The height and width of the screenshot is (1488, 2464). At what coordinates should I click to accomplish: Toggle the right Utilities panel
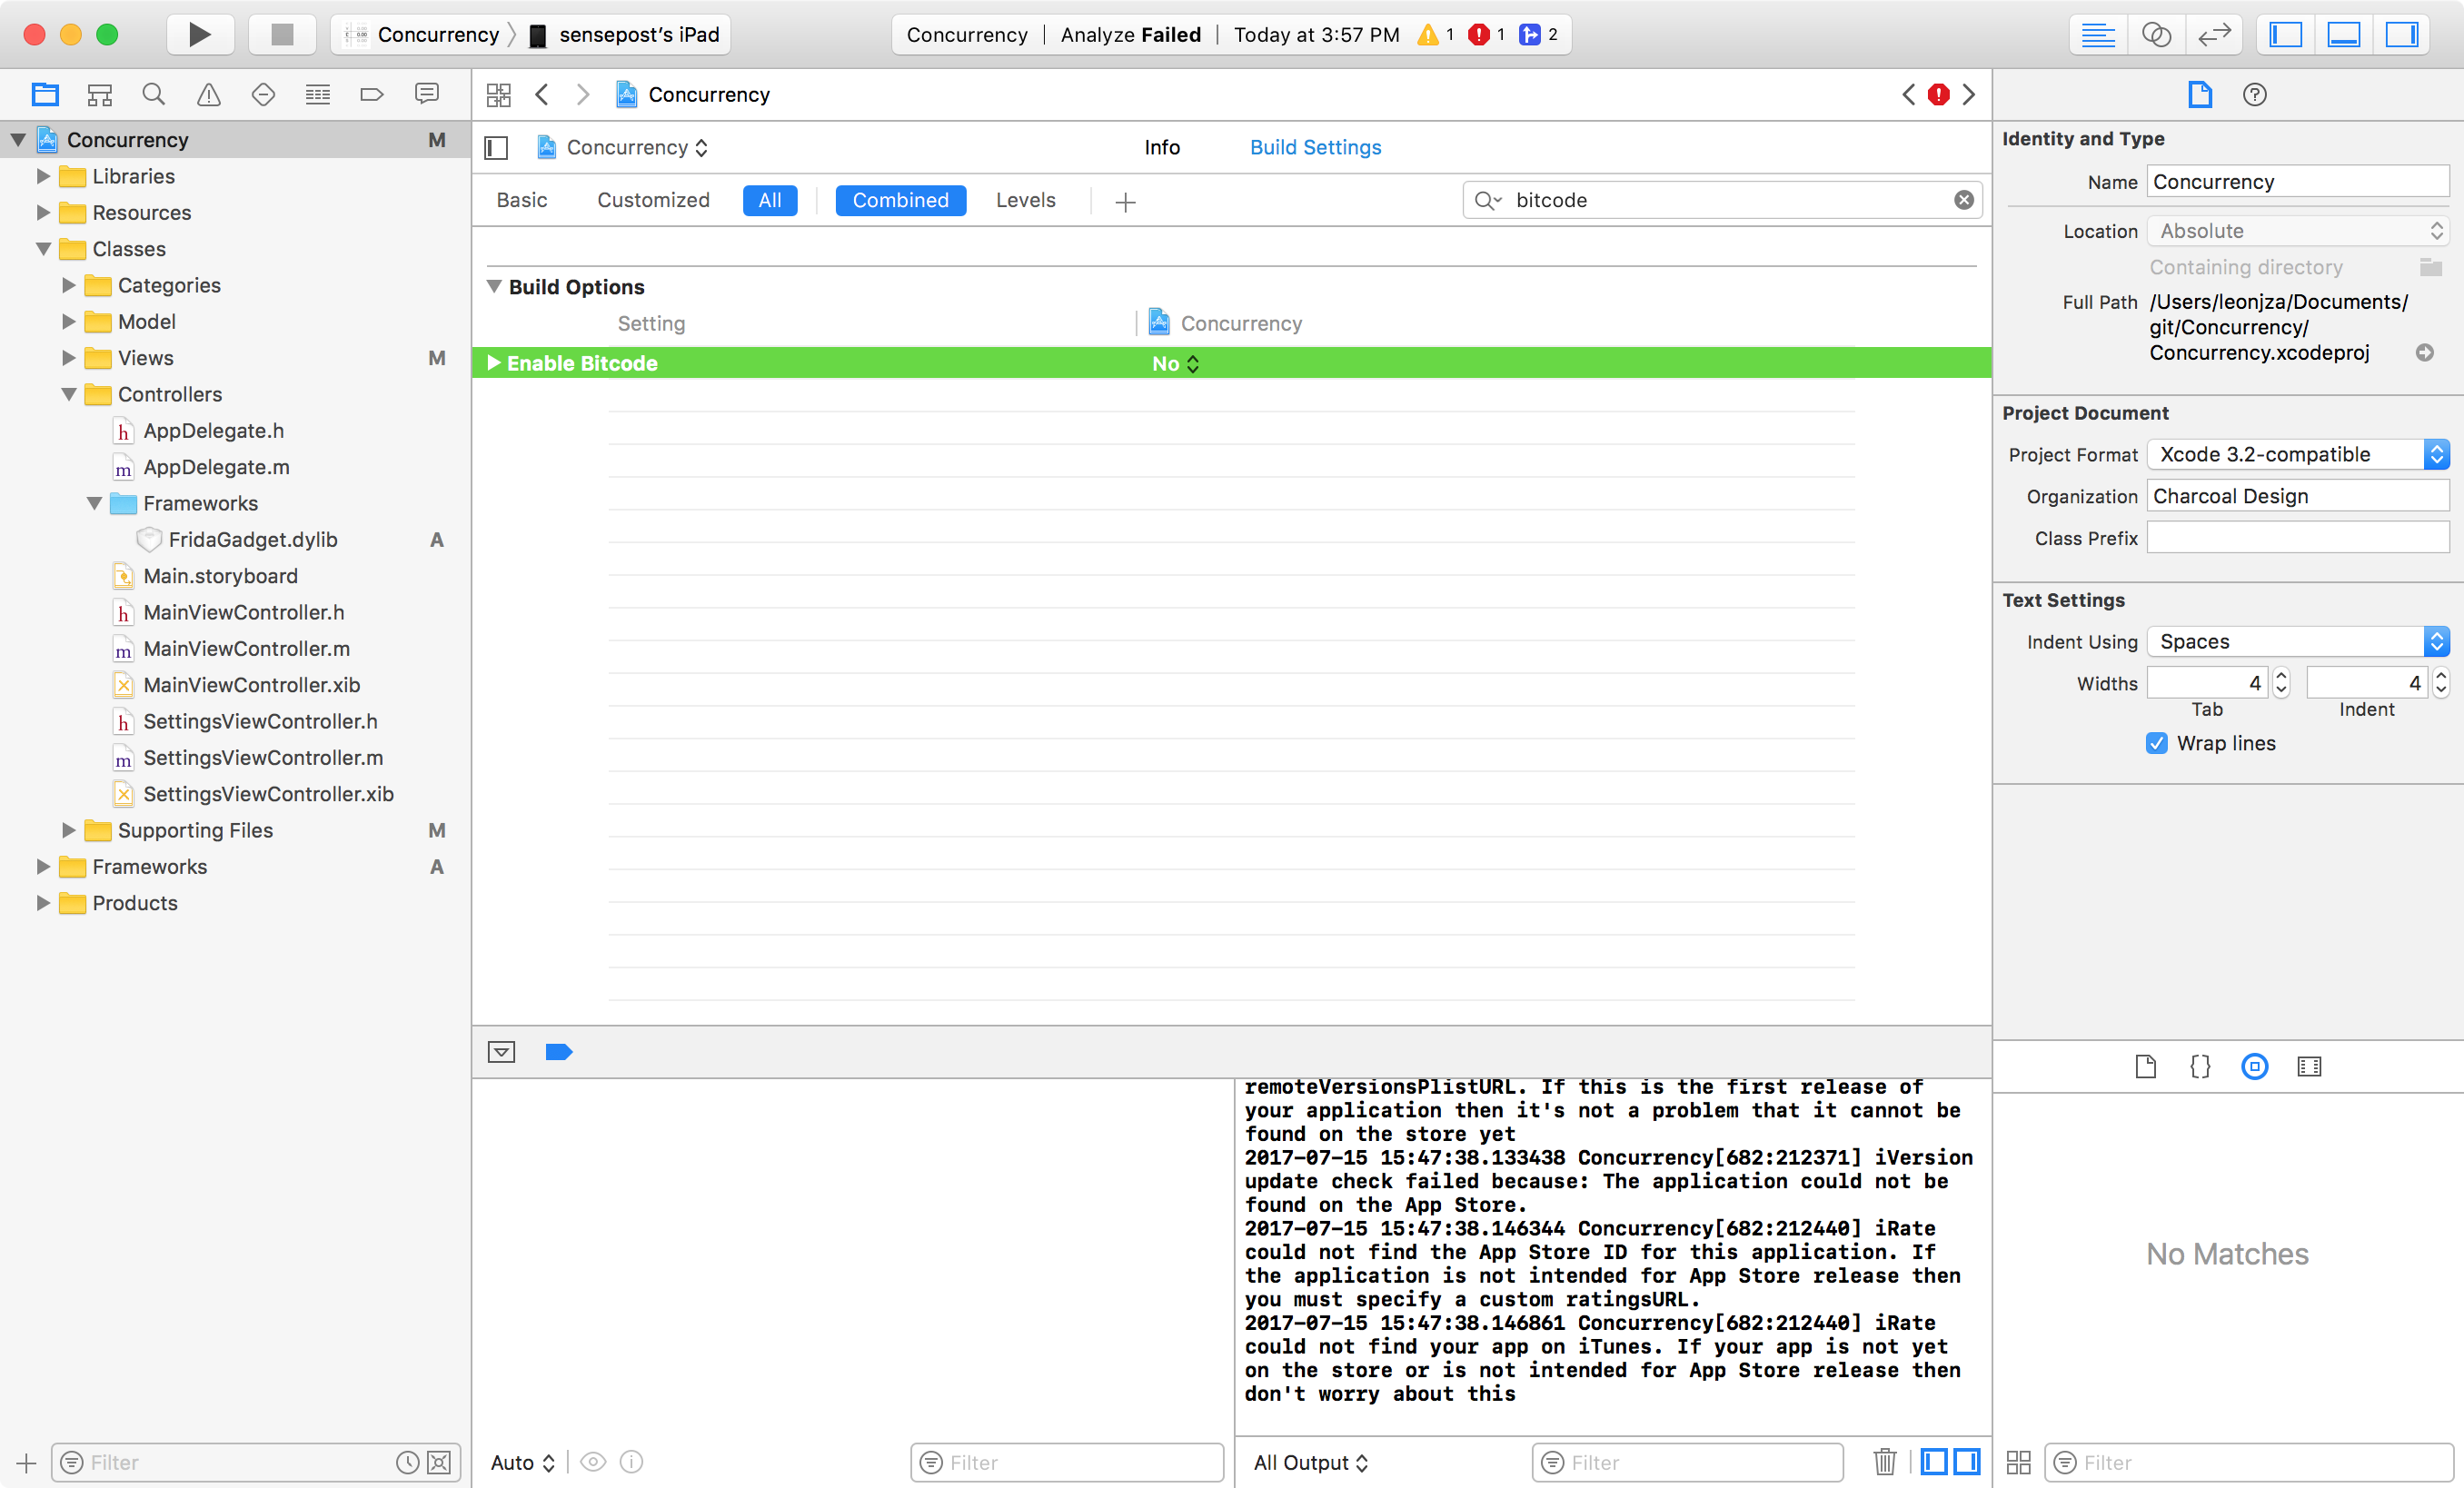point(2402,34)
